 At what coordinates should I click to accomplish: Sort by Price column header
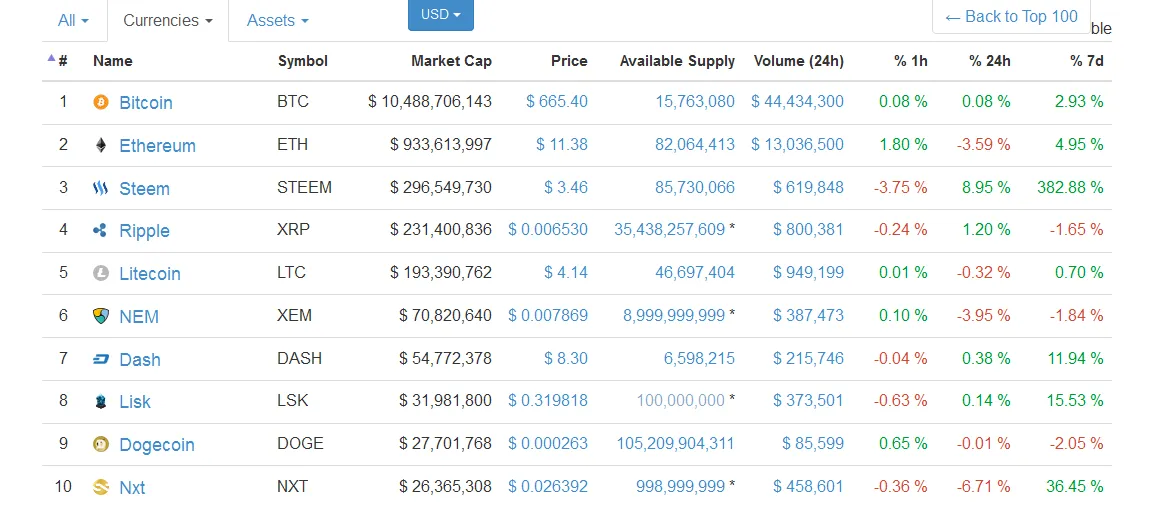(569, 61)
